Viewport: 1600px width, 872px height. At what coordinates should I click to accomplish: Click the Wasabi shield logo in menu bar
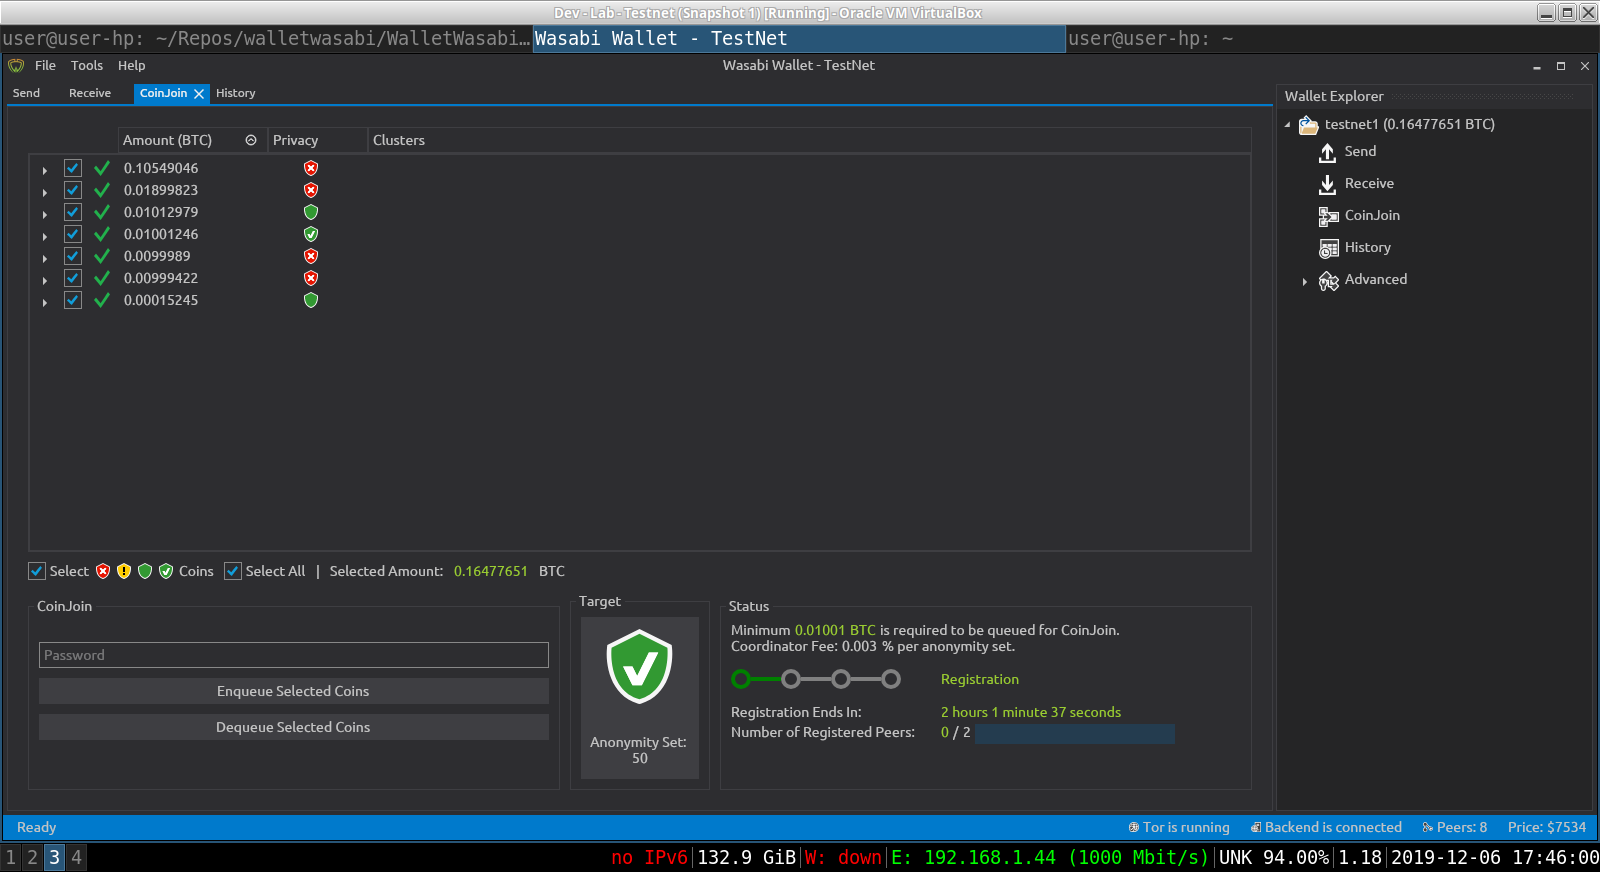(x=16, y=65)
